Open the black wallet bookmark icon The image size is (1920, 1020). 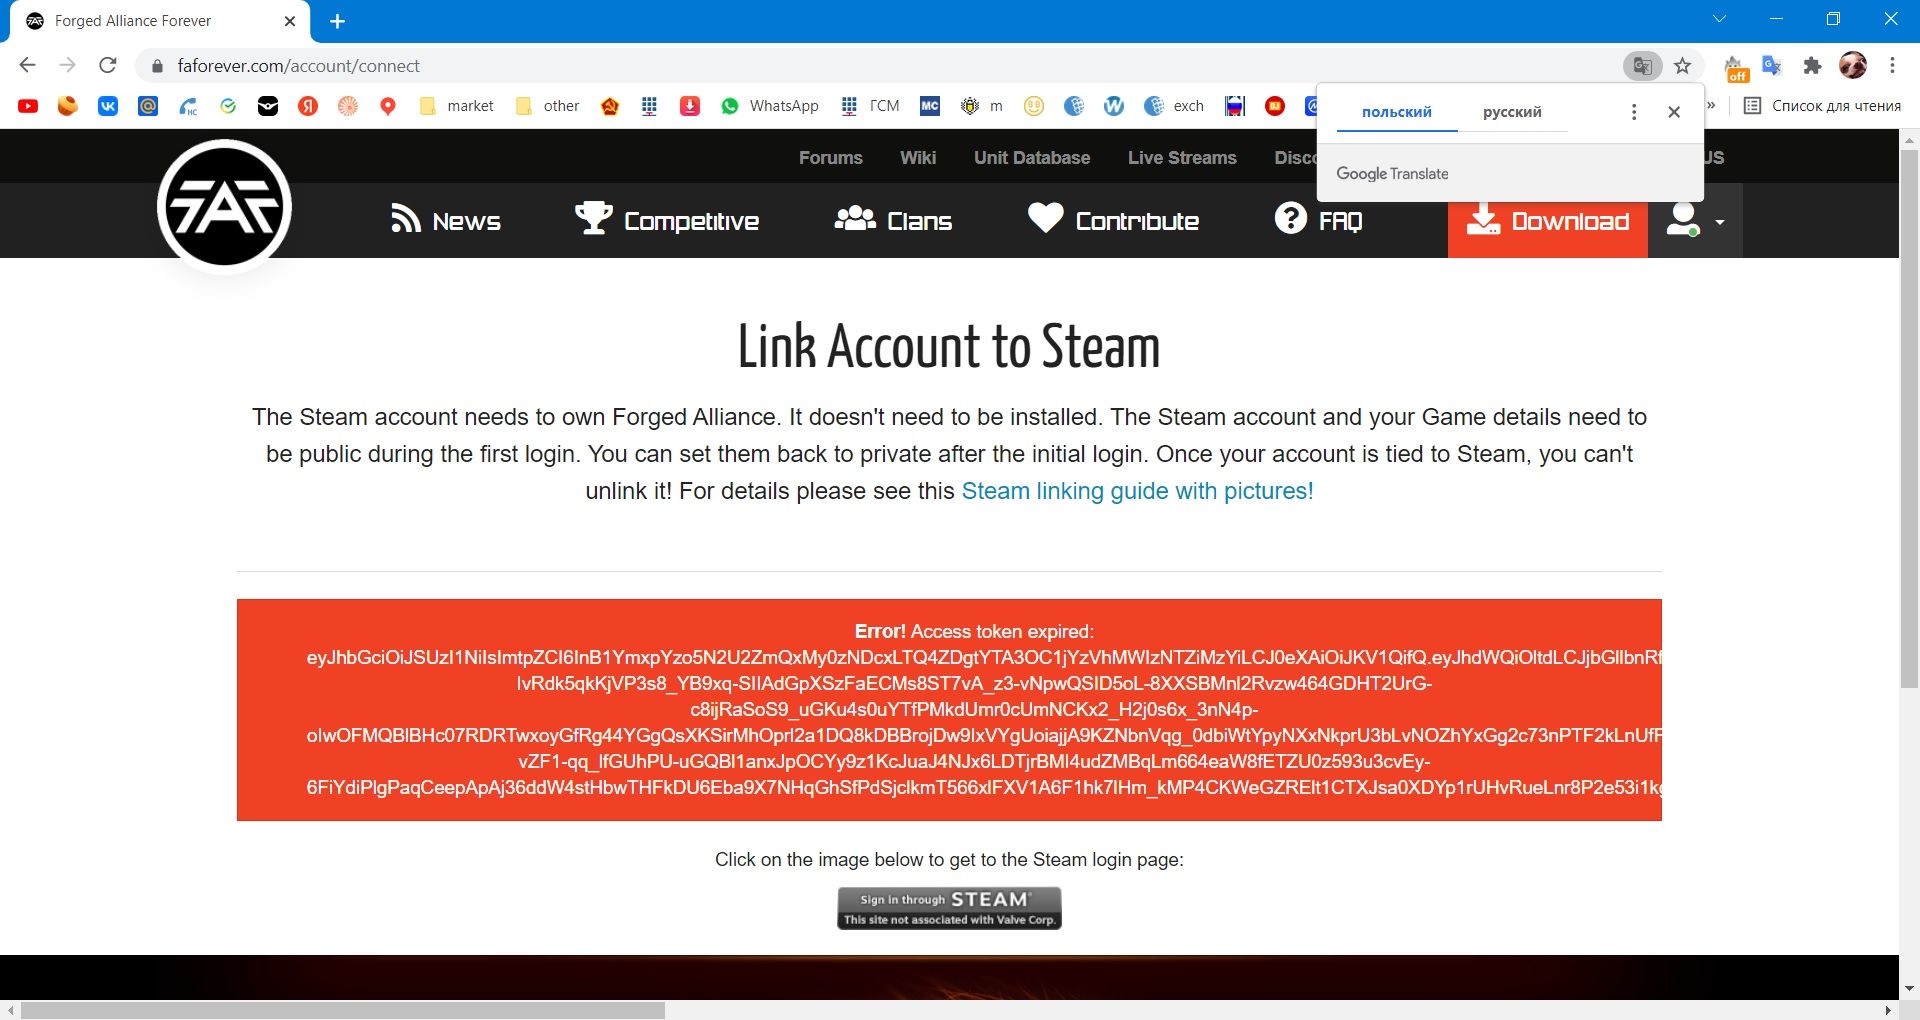[x=268, y=106]
